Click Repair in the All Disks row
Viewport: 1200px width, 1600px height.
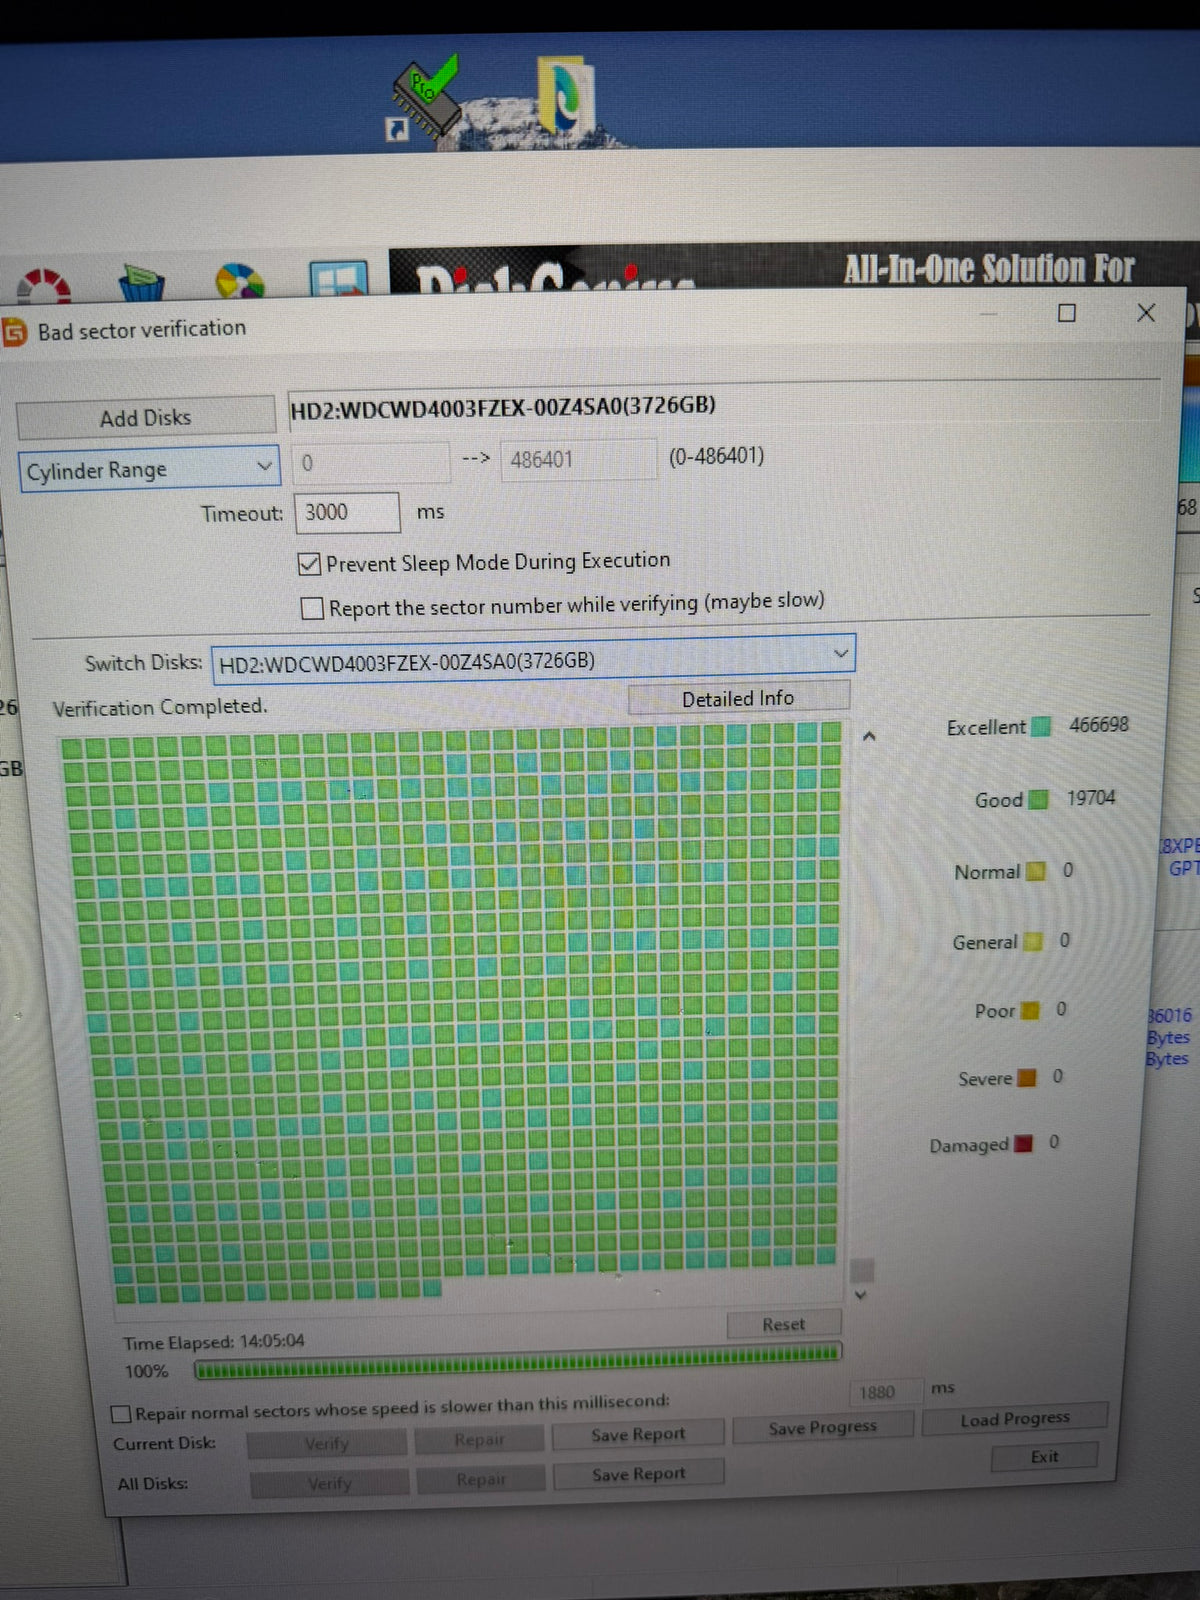click(x=481, y=1479)
